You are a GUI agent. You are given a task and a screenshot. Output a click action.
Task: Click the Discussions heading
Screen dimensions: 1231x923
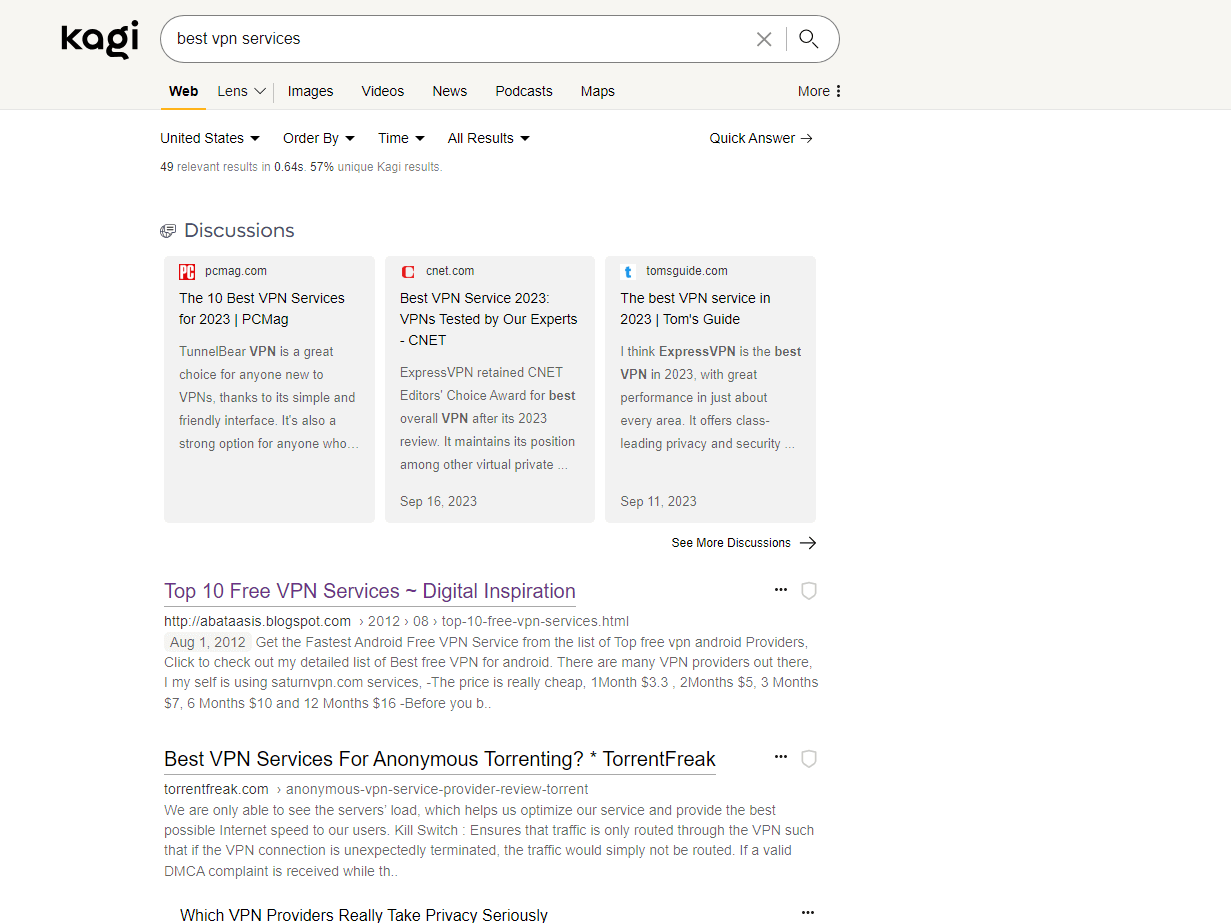(x=239, y=230)
